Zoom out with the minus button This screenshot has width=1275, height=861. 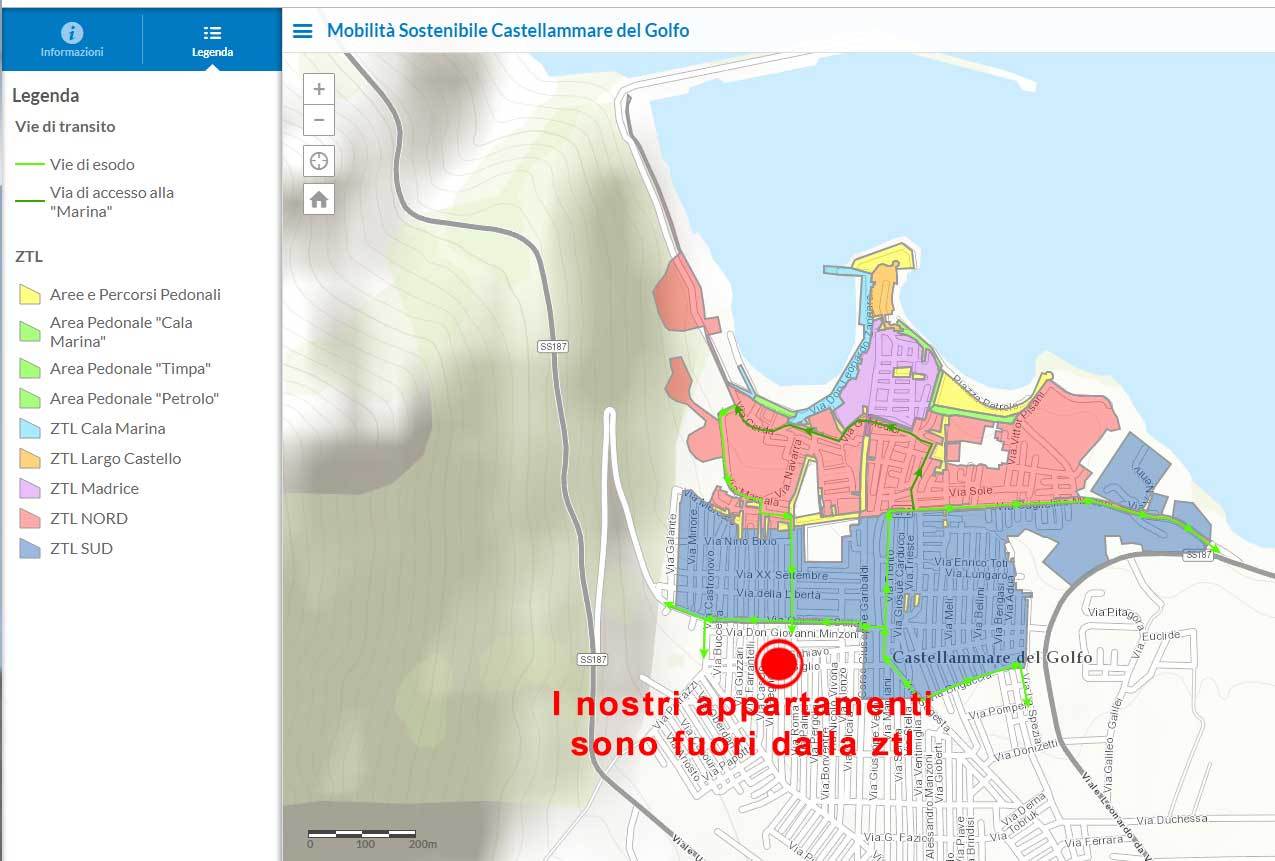[x=319, y=120]
